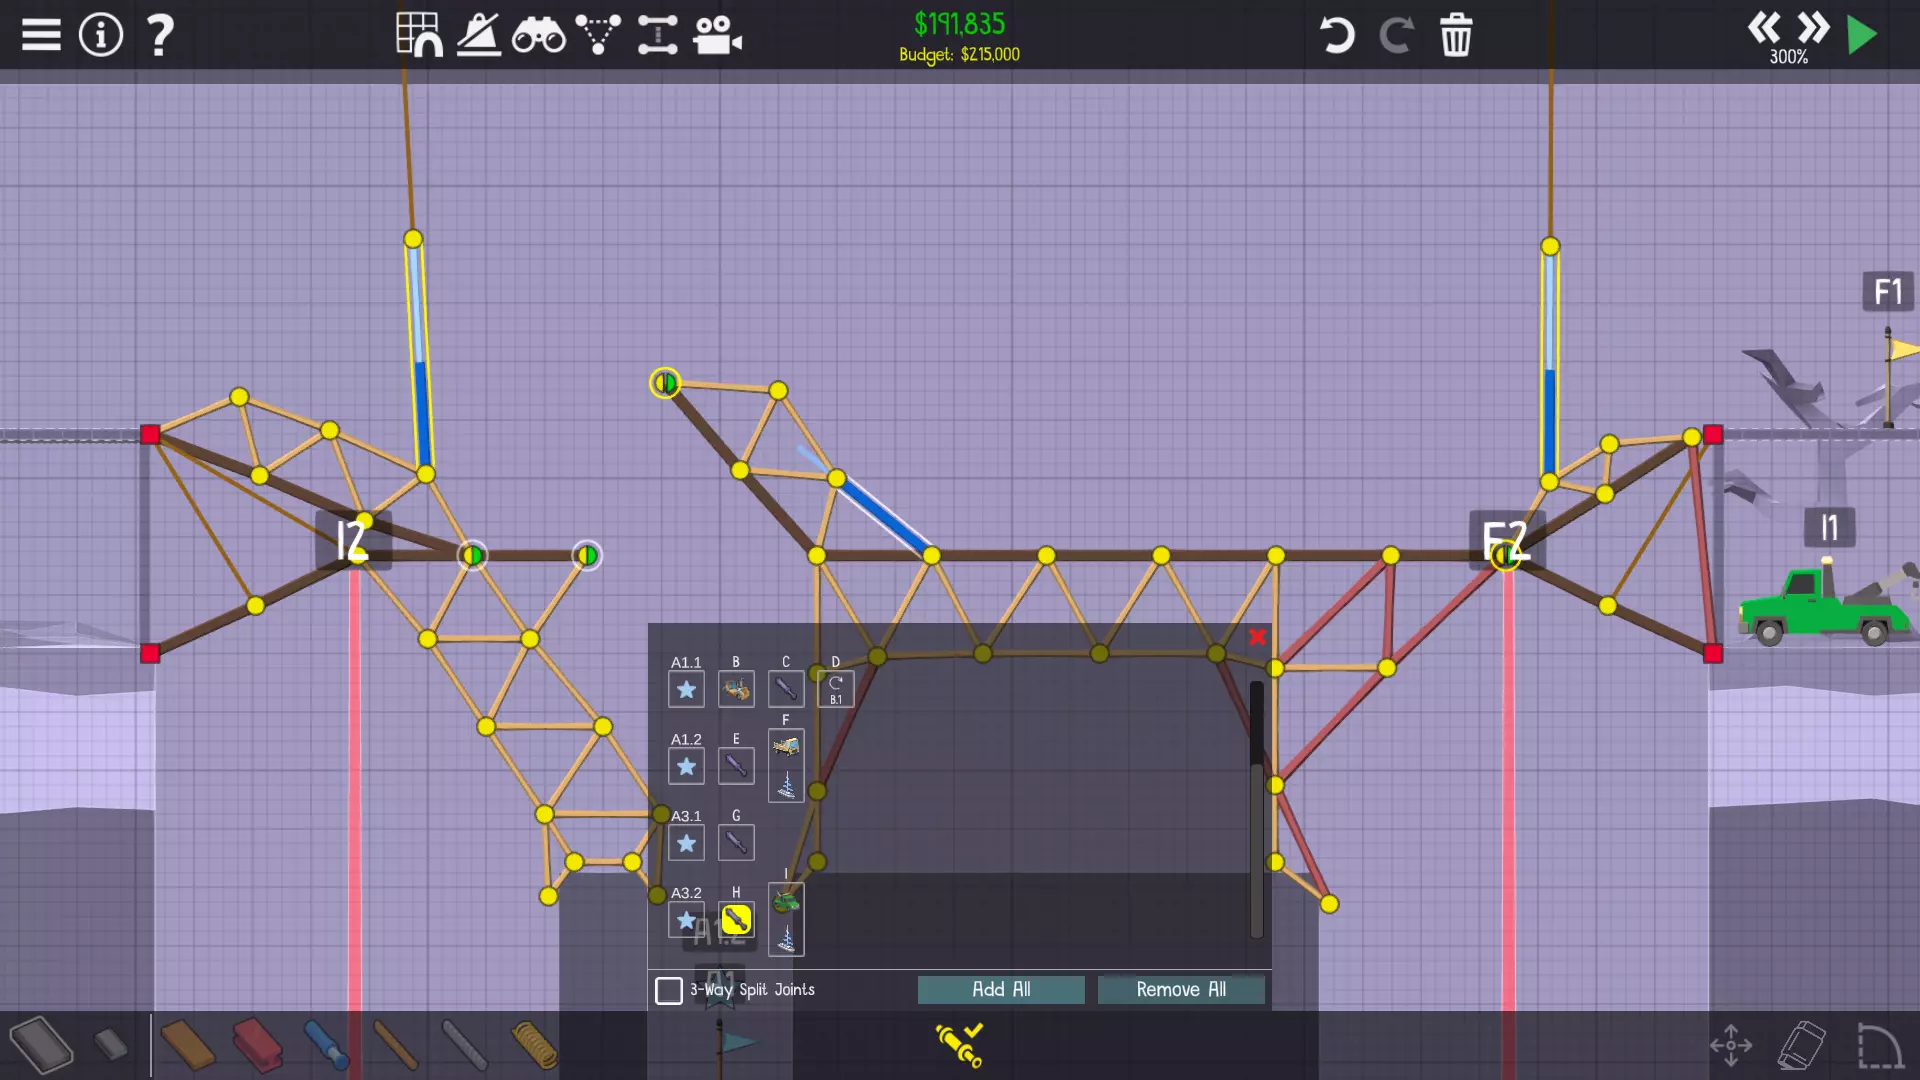Select the wood material in bottom toolbar

pyautogui.click(x=187, y=1045)
